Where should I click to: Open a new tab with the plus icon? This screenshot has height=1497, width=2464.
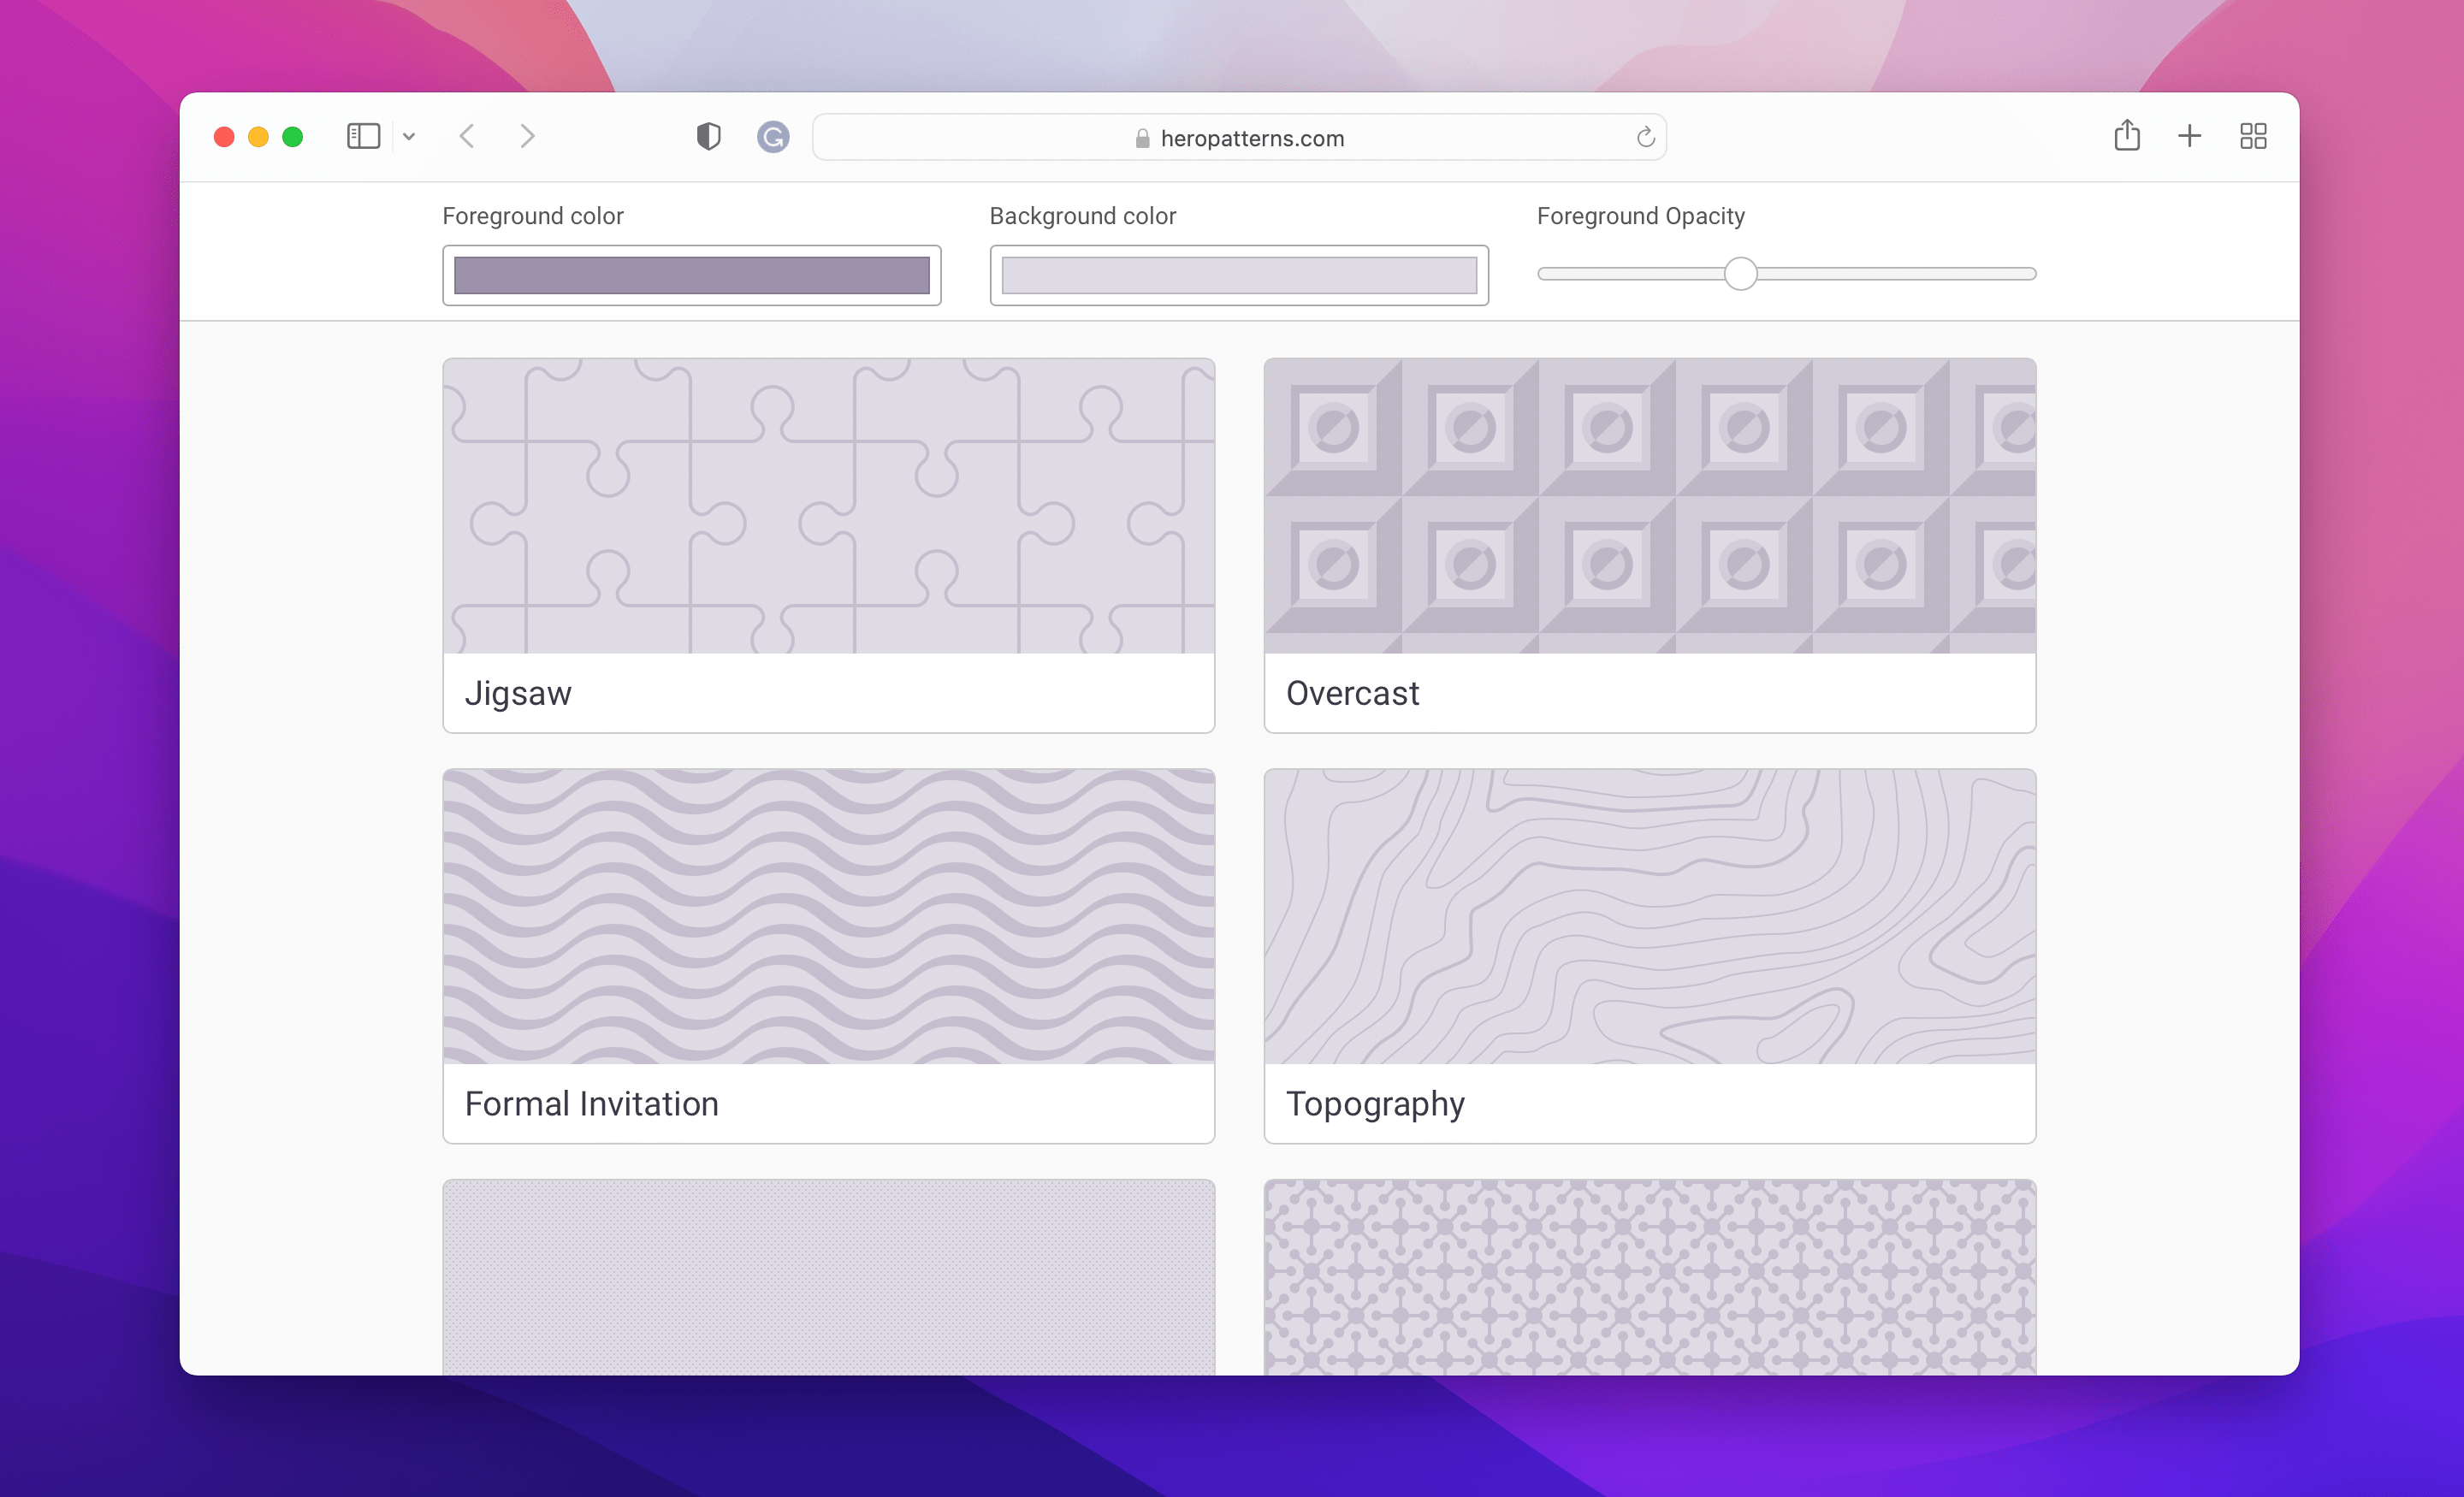tap(2190, 136)
